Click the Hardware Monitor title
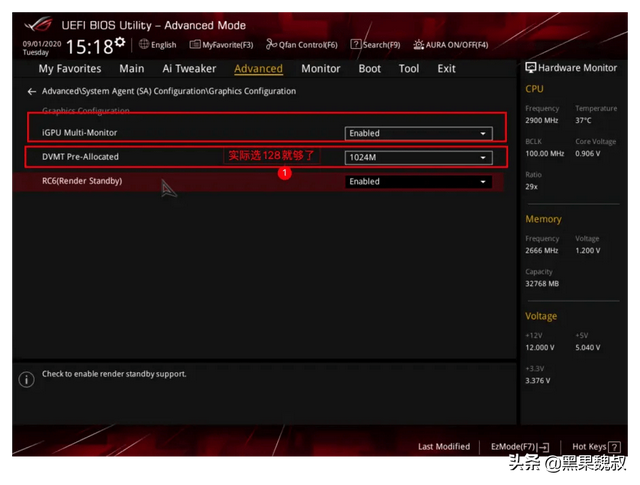 [x=577, y=68]
